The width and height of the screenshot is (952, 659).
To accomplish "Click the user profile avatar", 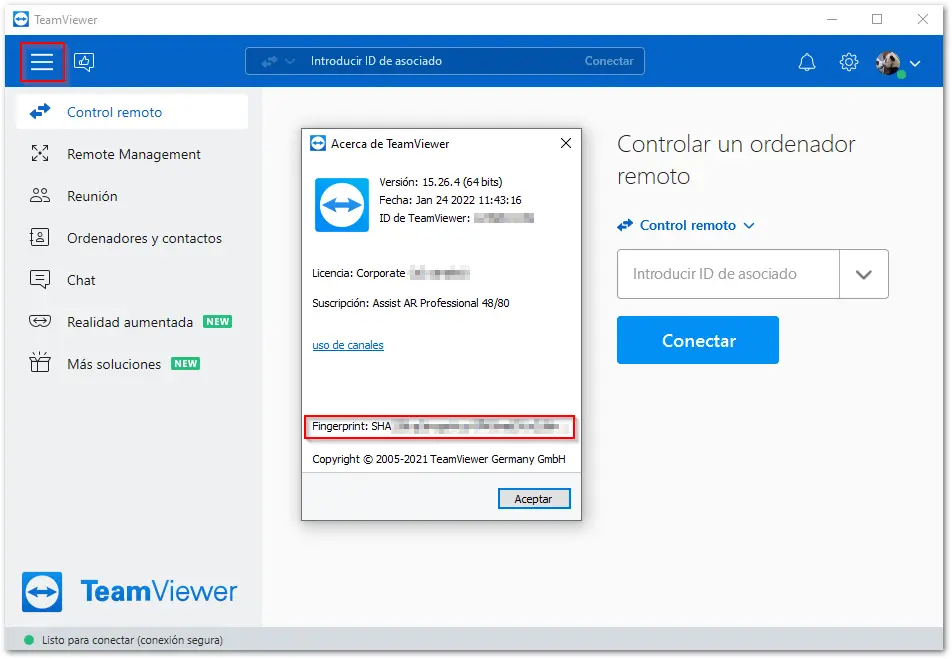I will pyautogui.click(x=889, y=62).
